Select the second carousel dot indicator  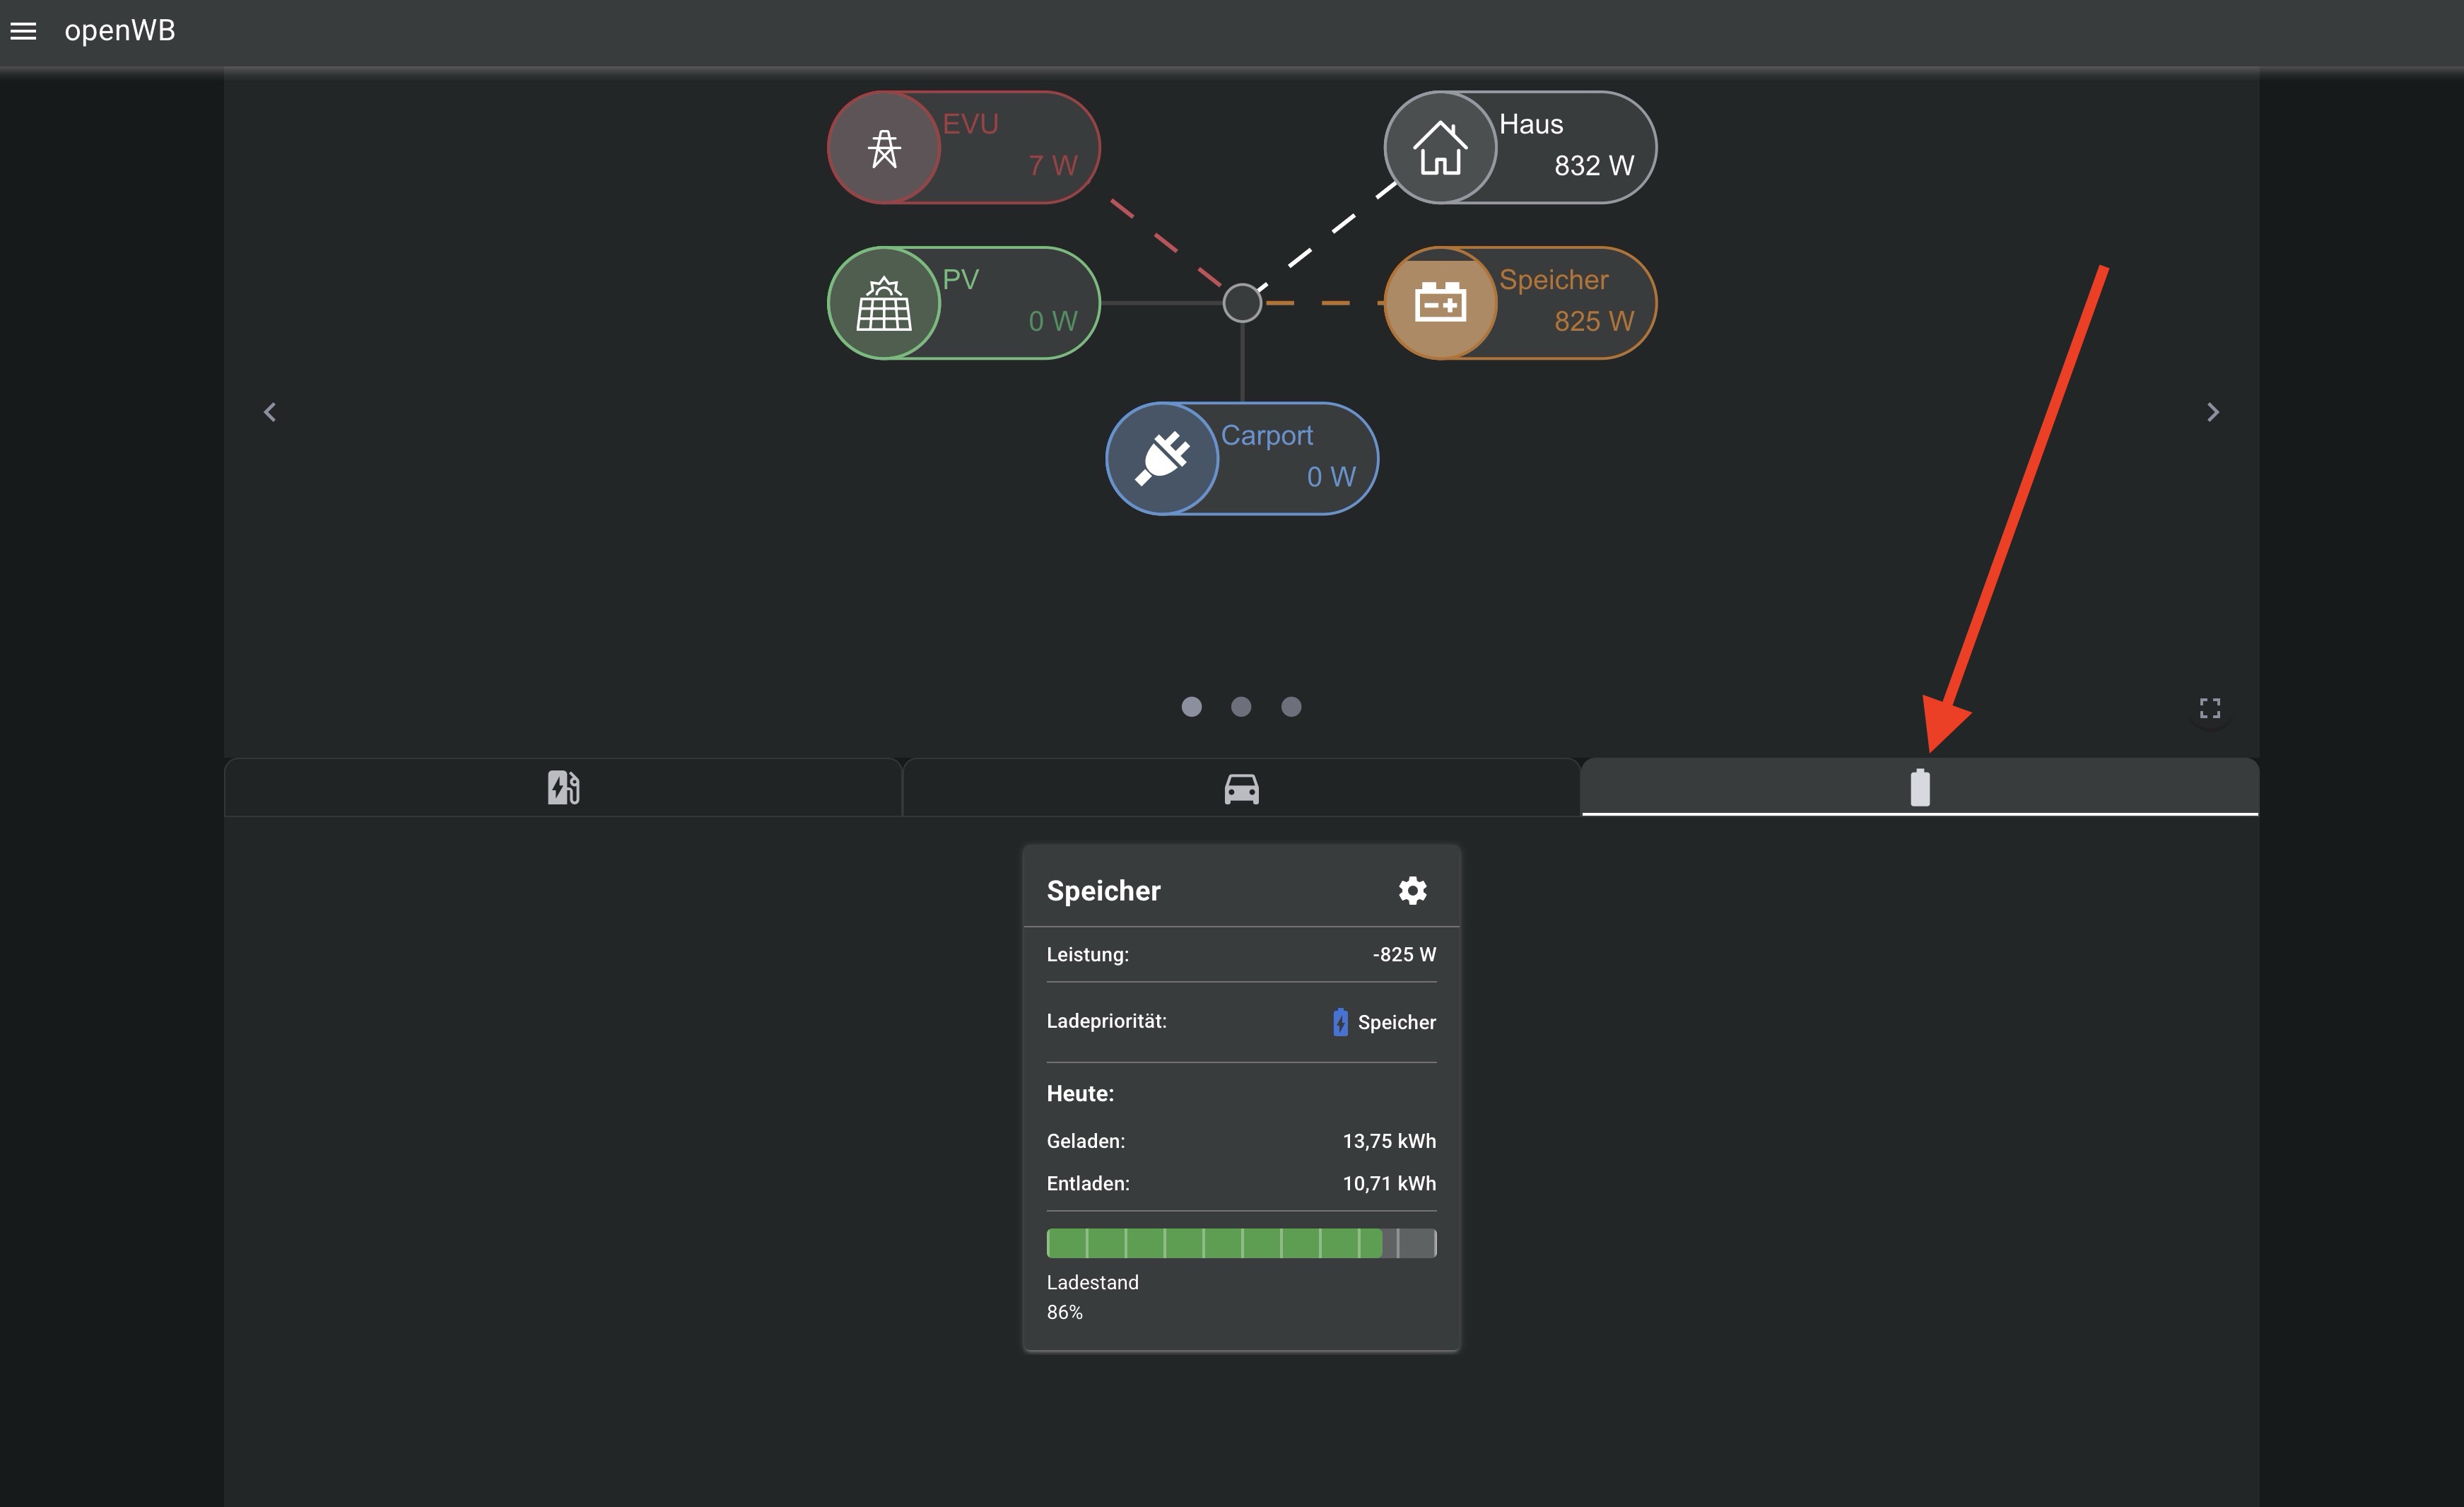(1241, 707)
